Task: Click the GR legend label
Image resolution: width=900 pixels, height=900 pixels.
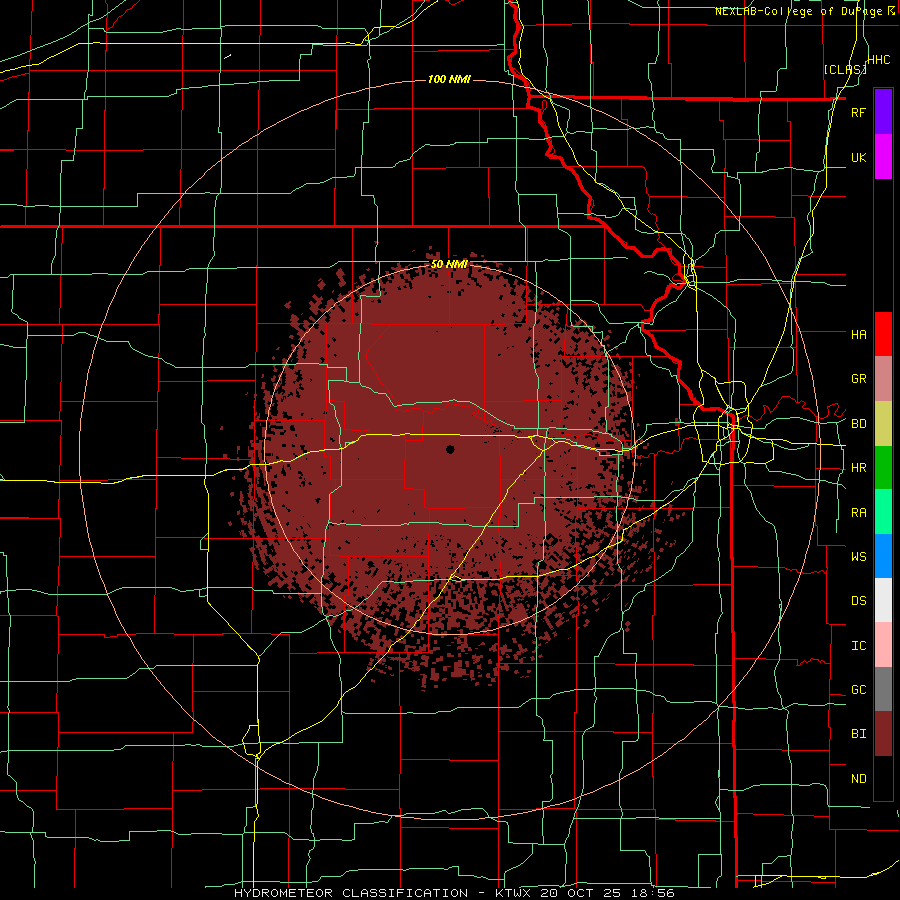Action: click(858, 379)
